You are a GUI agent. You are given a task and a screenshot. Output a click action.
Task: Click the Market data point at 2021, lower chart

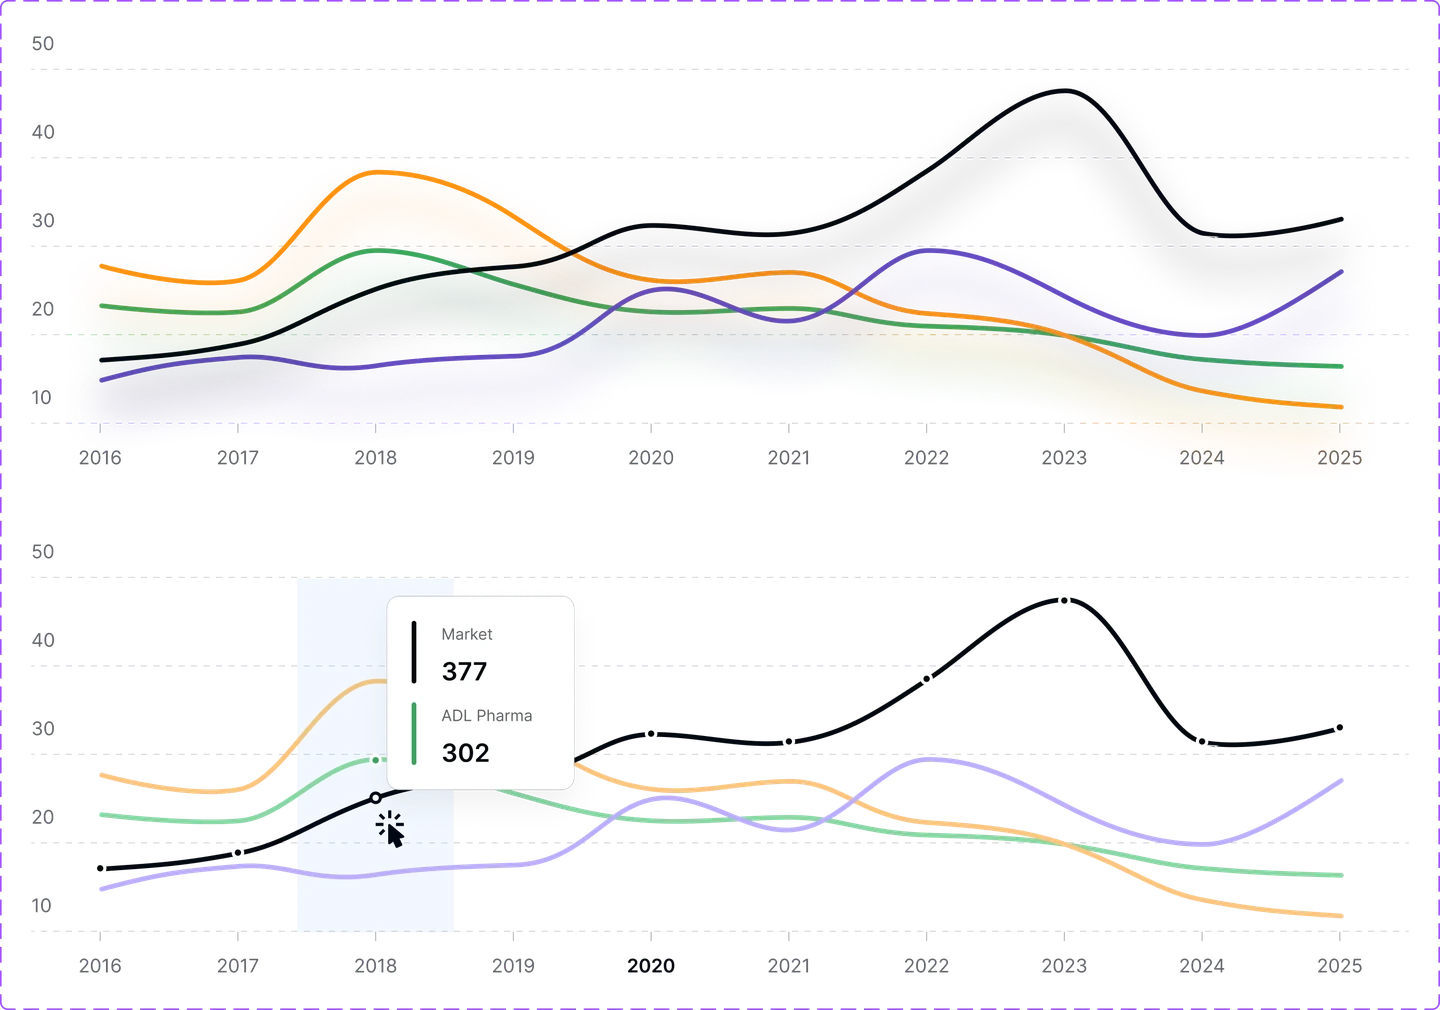[789, 742]
